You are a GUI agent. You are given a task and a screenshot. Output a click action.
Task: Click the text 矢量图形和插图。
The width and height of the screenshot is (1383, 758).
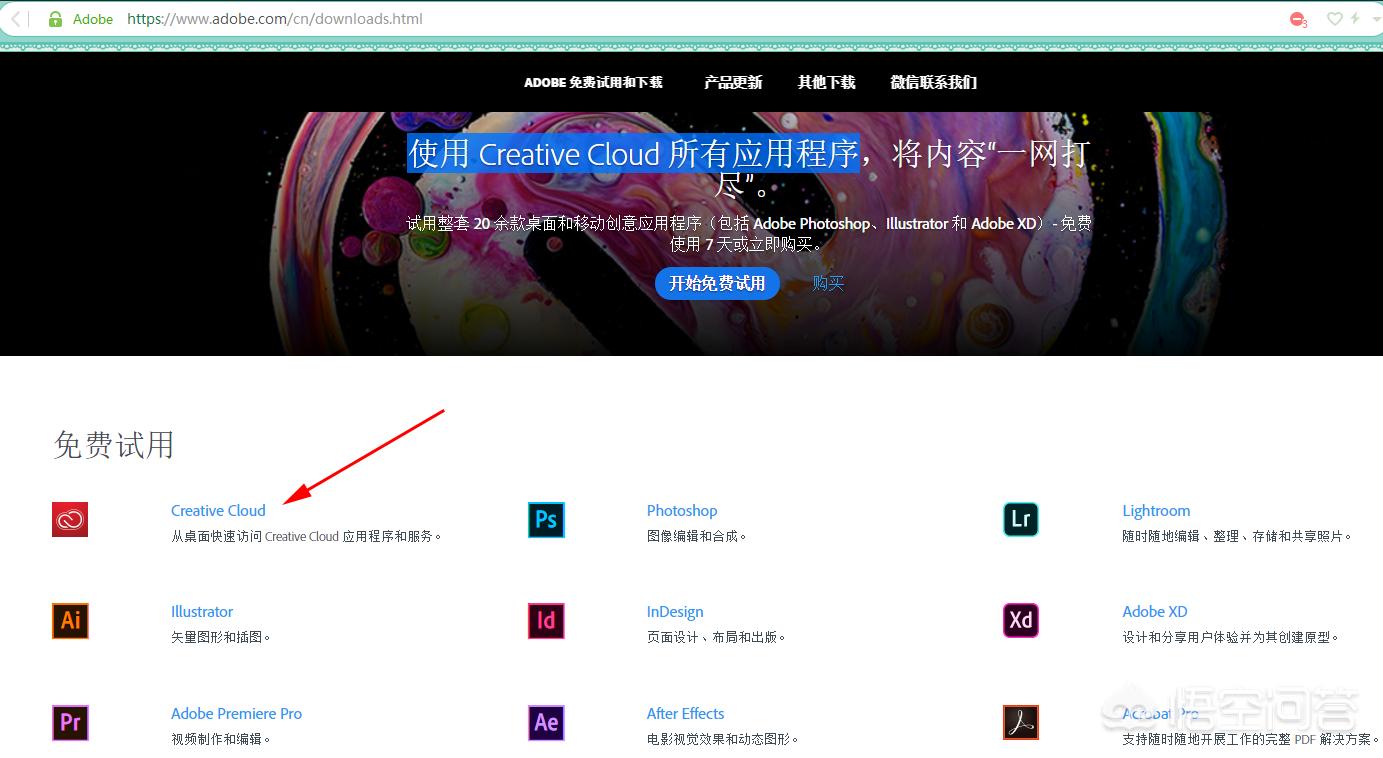click(221, 637)
